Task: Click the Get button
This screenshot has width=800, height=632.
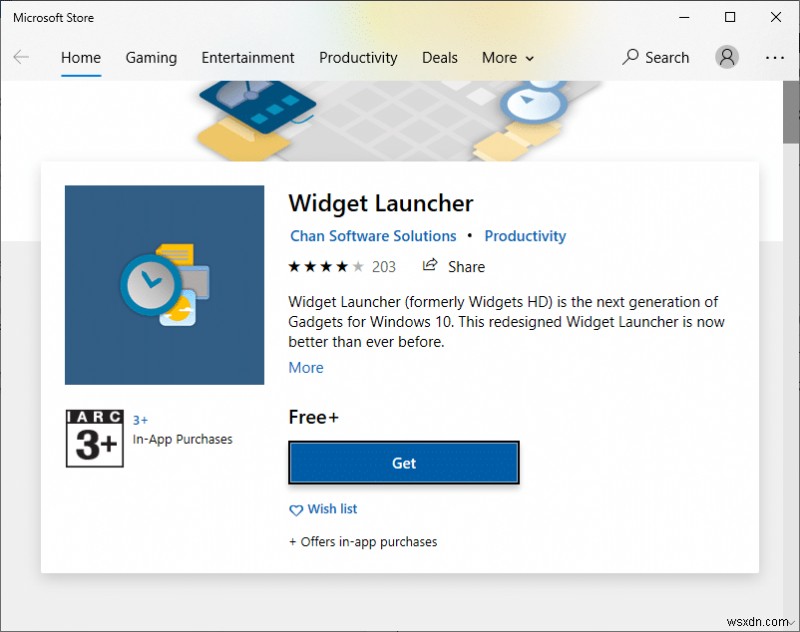Action: pos(404,463)
